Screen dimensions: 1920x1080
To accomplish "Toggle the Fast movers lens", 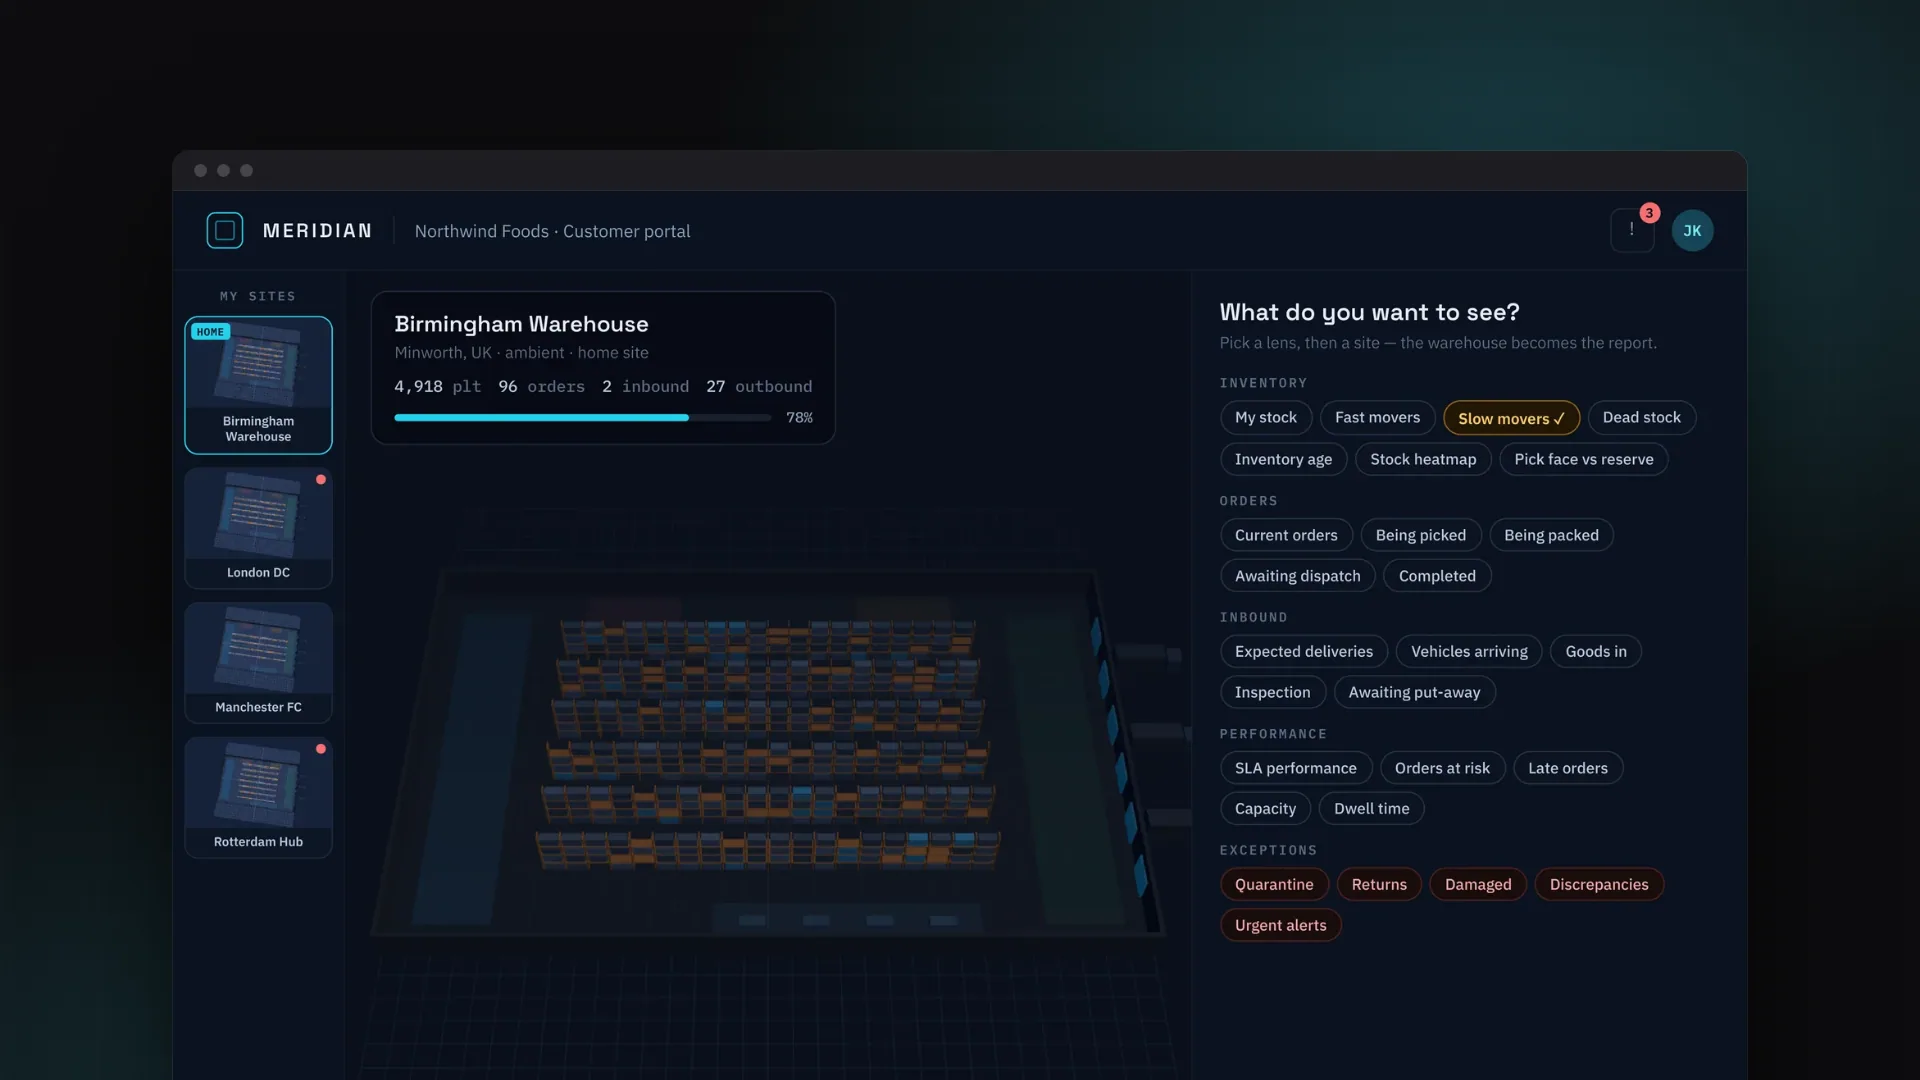I will pyautogui.click(x=1377, y=418).
